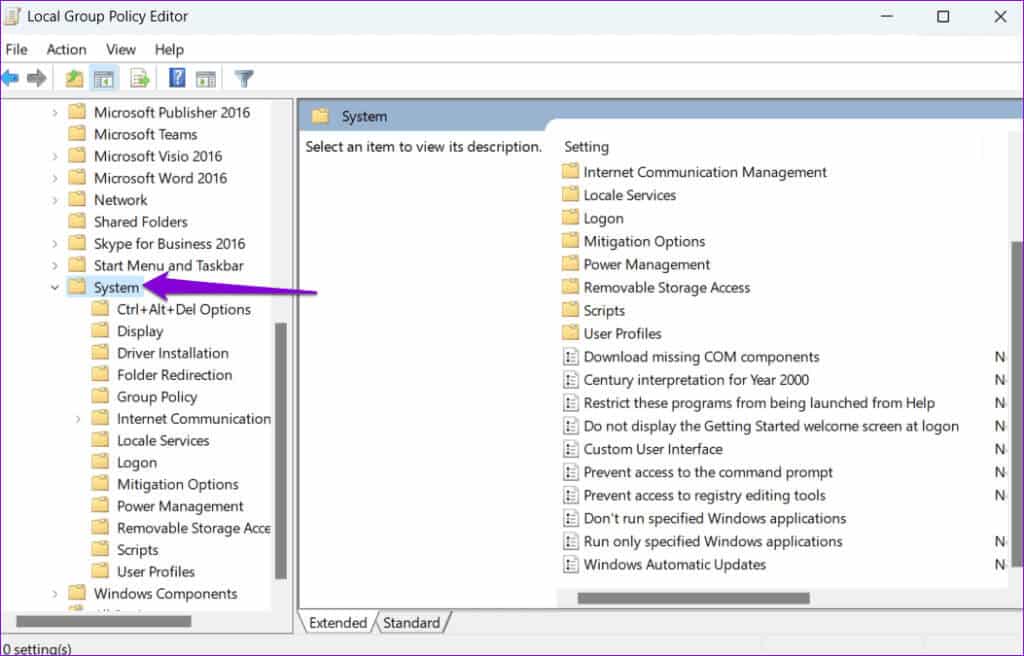The width and height of the screenshot is (1024, 656).
Task: Select Group Policy tree item
Action: click(157, 397)
